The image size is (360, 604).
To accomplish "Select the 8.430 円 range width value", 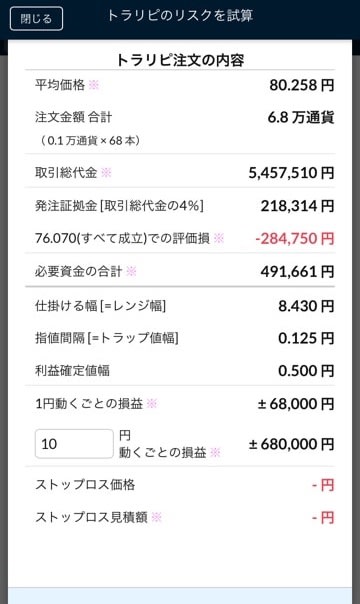I will pyautogui.click(x=306, y=306).
